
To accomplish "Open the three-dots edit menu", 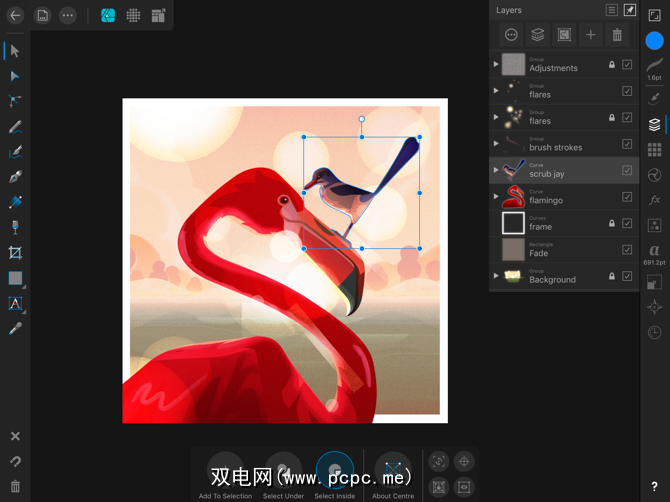I will point(68,16).
